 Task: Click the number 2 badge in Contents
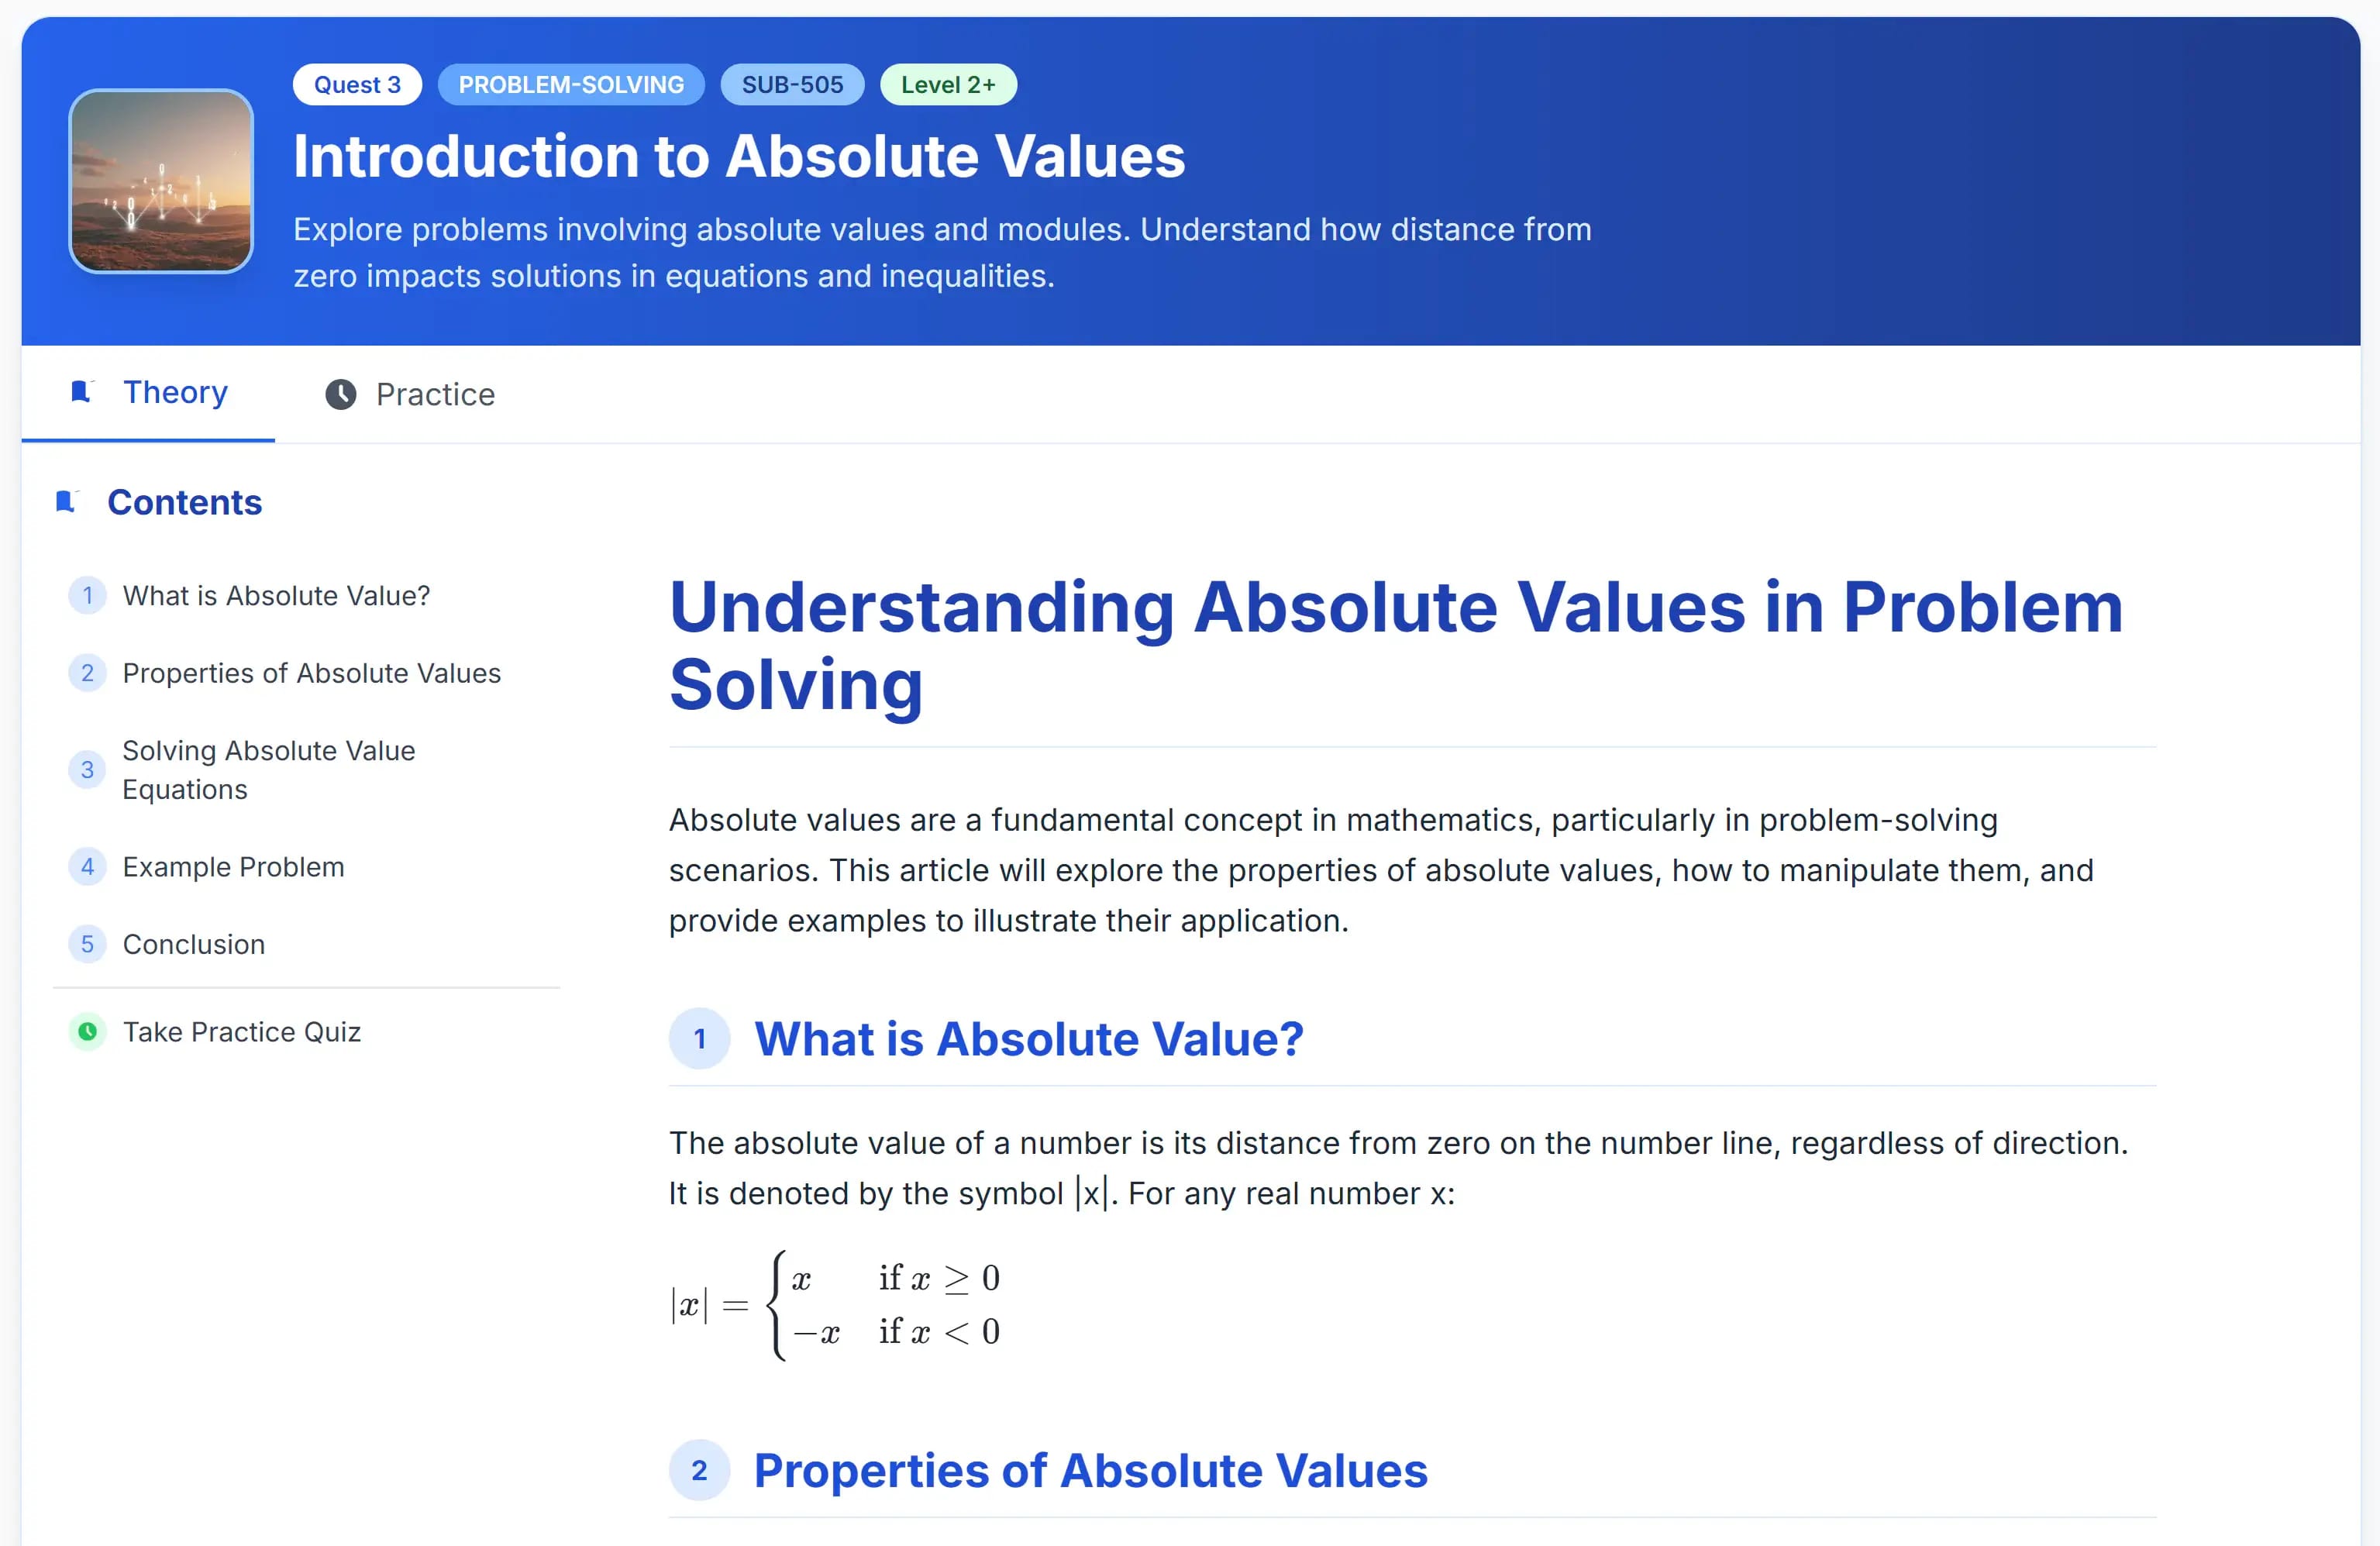click(x=88, y=673)
